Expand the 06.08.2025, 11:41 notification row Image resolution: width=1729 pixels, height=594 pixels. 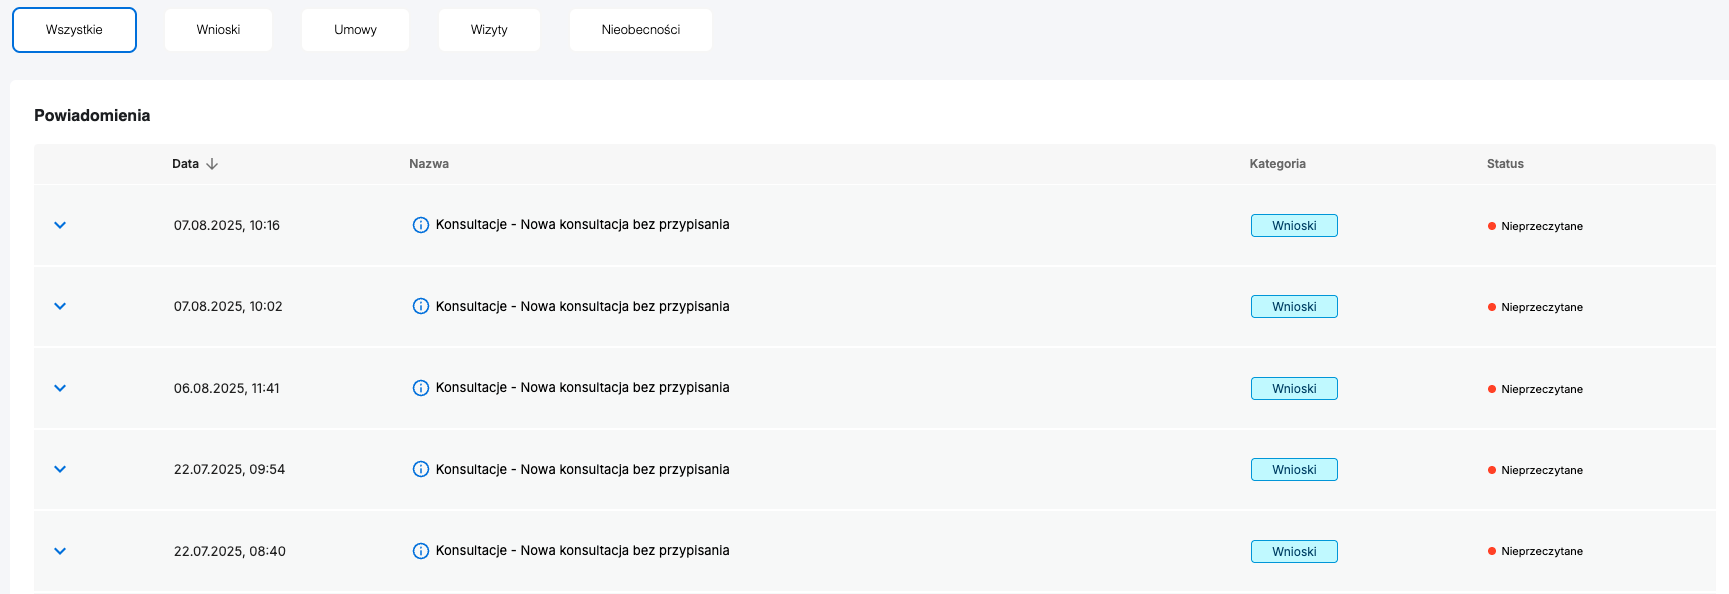tap(60, 388)
